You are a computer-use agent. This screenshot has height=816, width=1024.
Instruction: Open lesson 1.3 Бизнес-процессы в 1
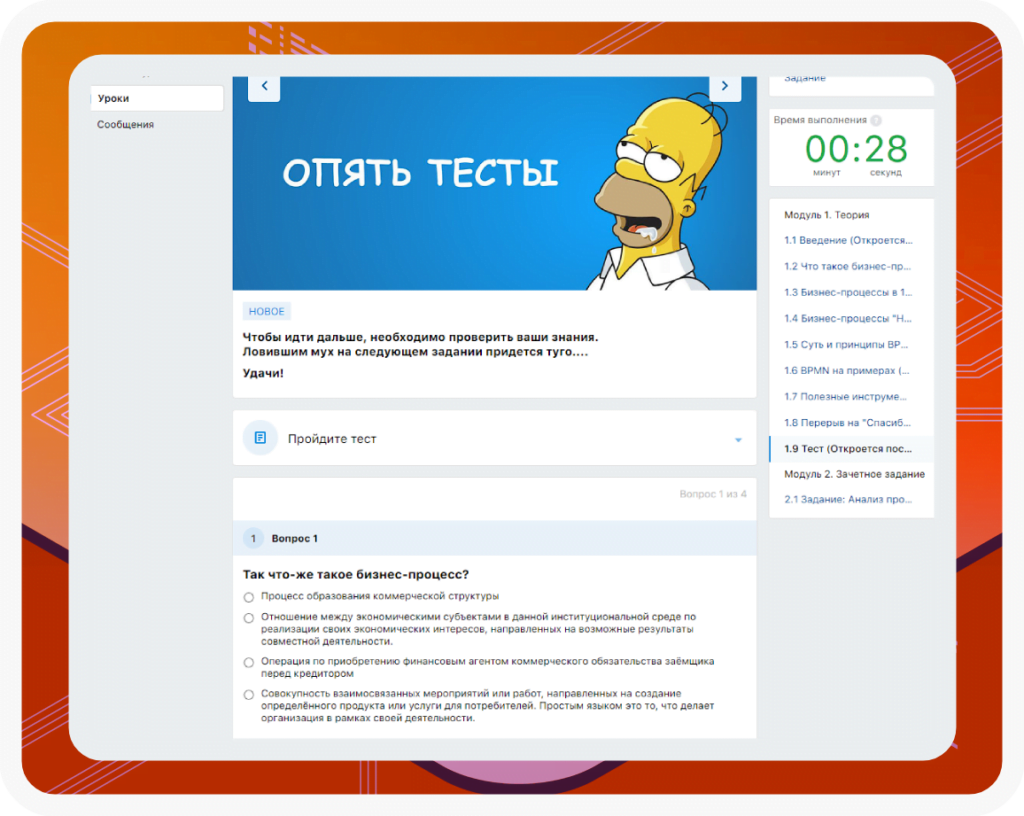pyautogui.click(x=848, y=292)
